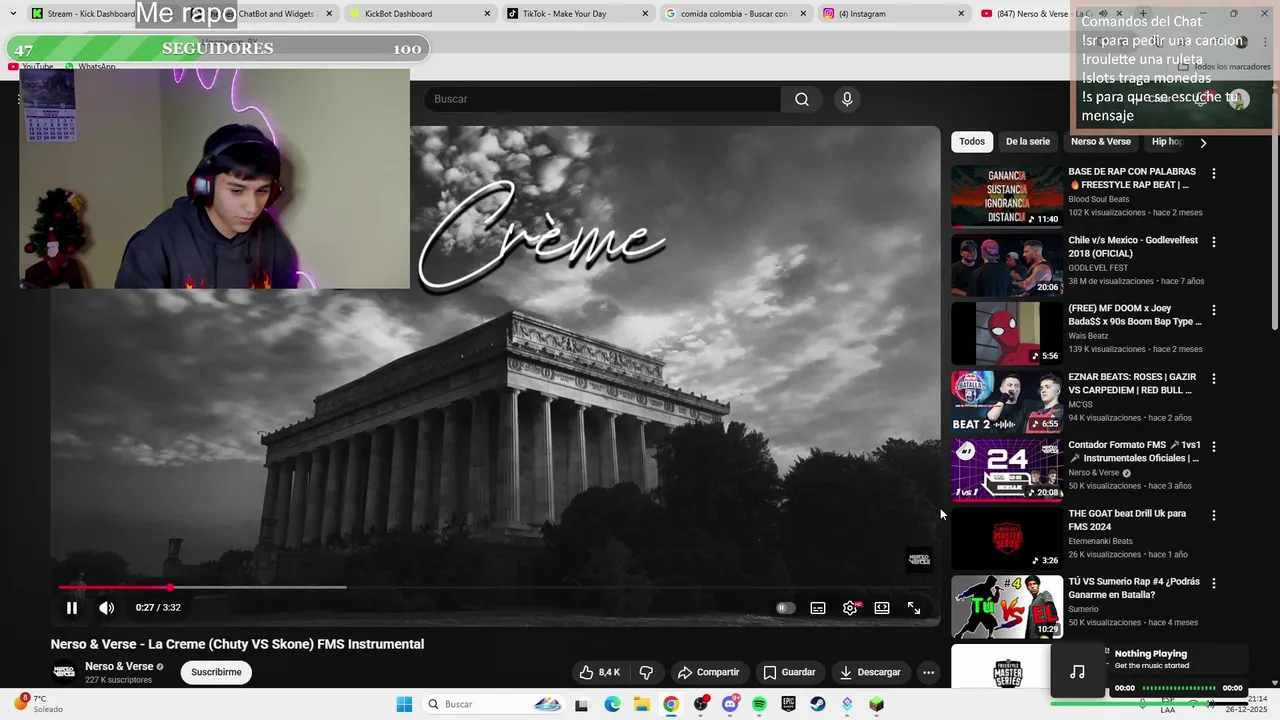Switch to theater mode

tap(882, 607)
